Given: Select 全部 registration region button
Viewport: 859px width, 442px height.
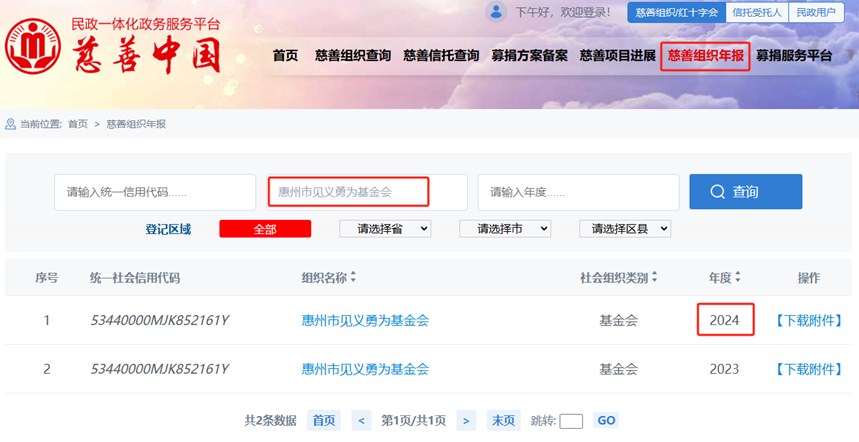Looking at the screenshot, I should coord(265,229).
